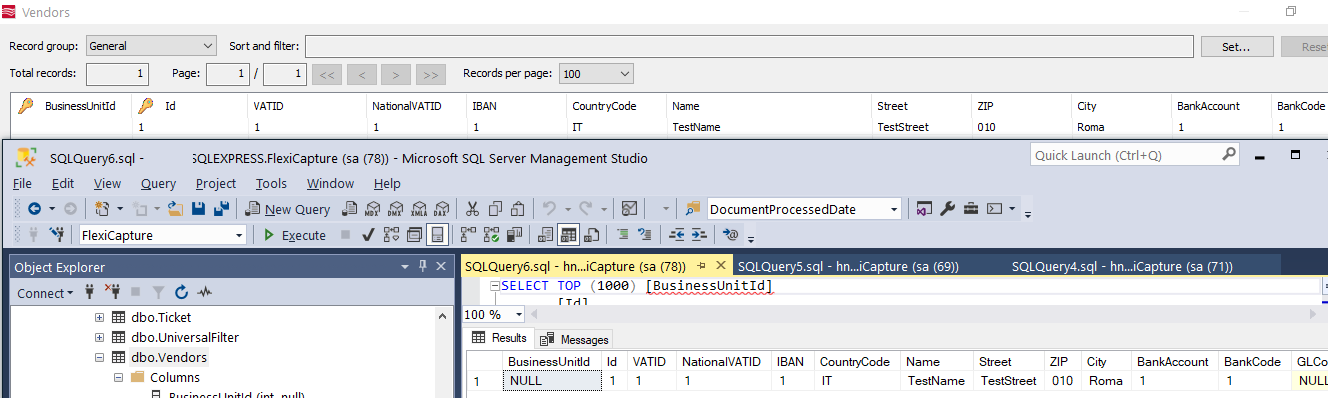Open the Record group dropdown
Viewport: 1328px width, 398px height.
[x=207, y=46]
